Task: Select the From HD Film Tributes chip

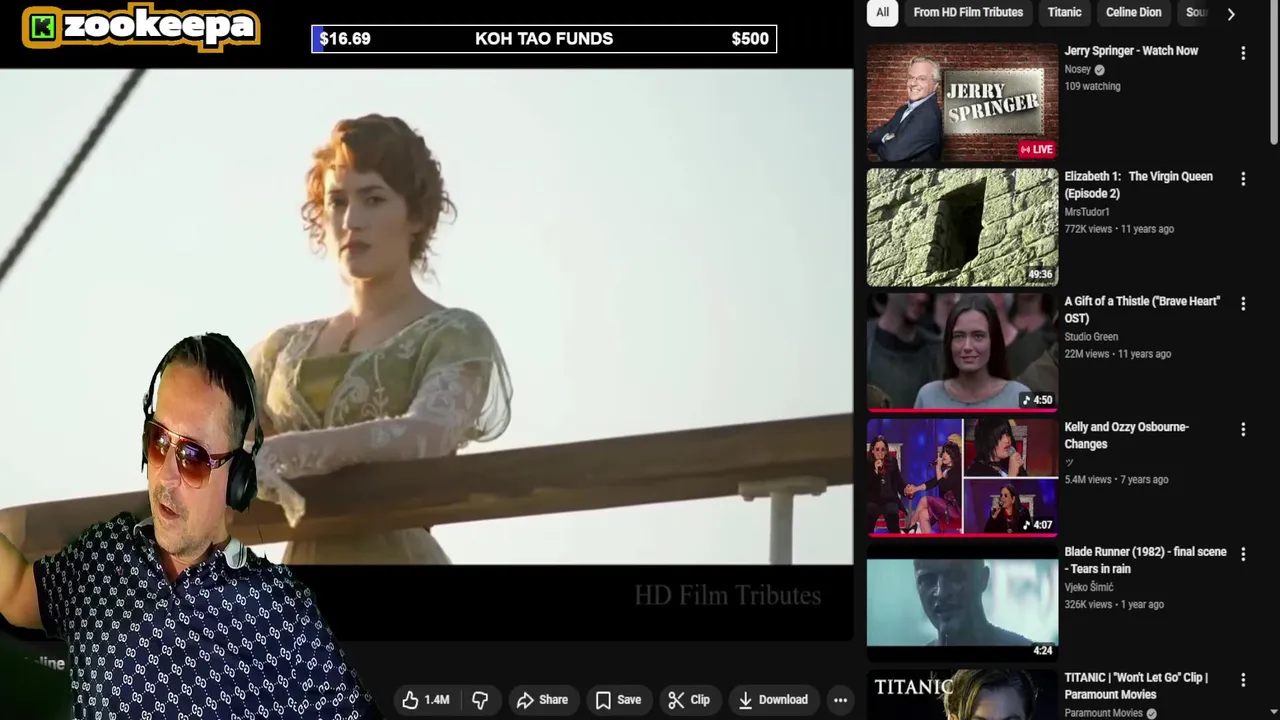Action: point(968,12)
